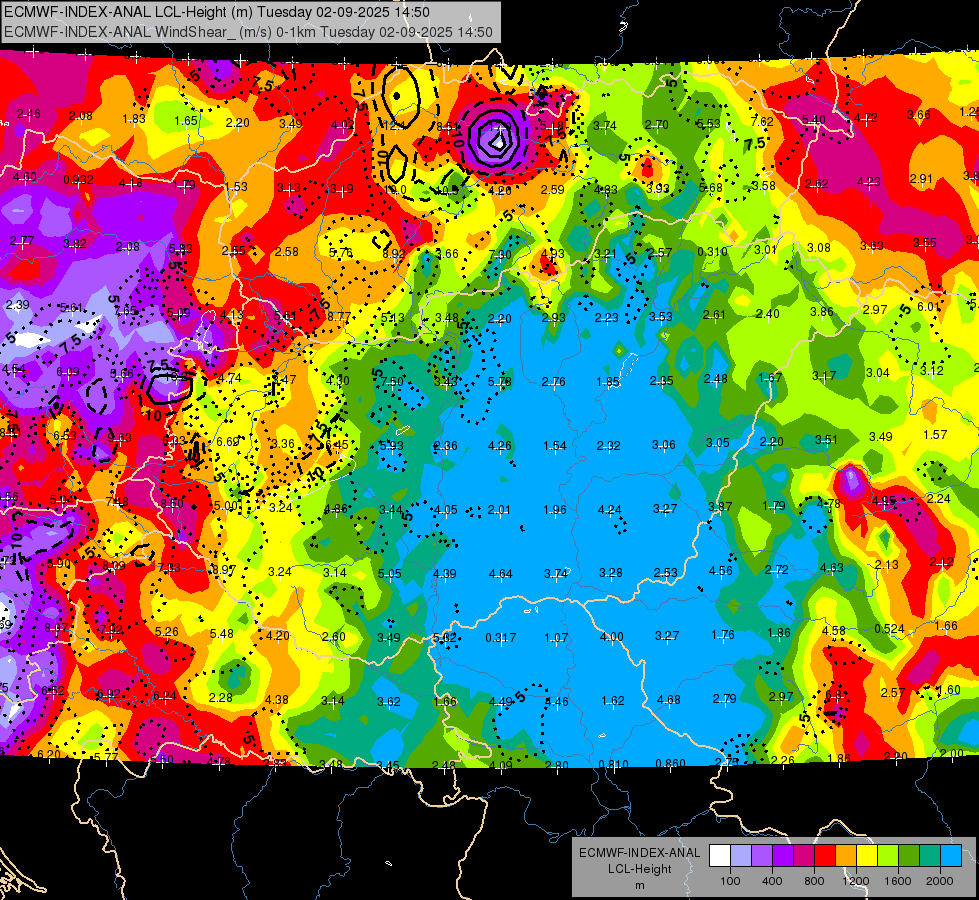Click the wind shear value 9.63

[x=119, y=438]
